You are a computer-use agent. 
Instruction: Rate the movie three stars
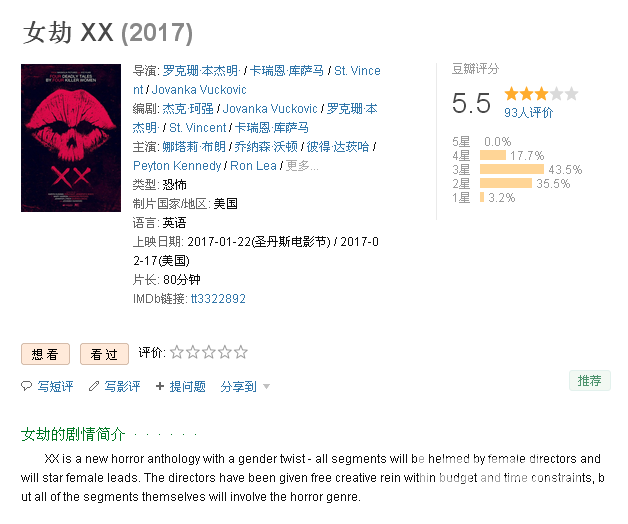(209, 352)
